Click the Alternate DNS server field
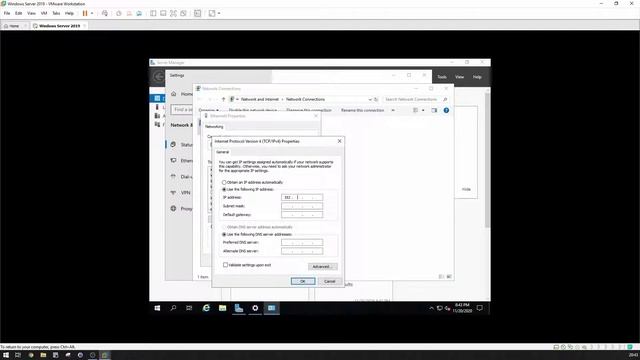 pos(302,251)
